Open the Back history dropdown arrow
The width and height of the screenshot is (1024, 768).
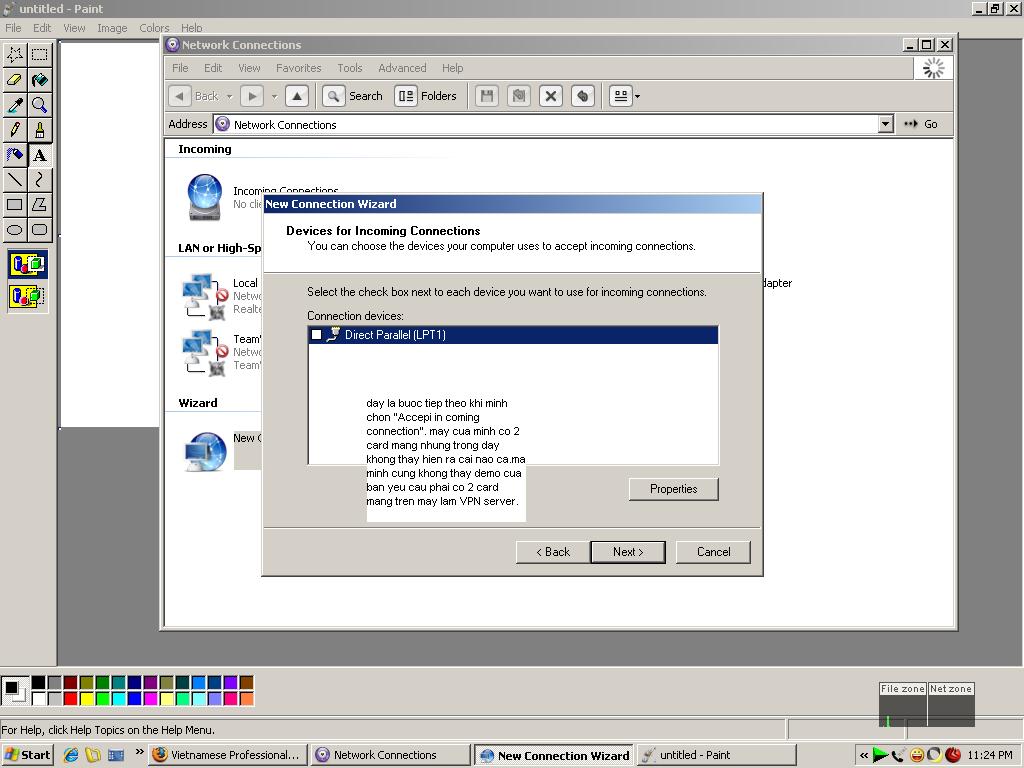(229, 97)
